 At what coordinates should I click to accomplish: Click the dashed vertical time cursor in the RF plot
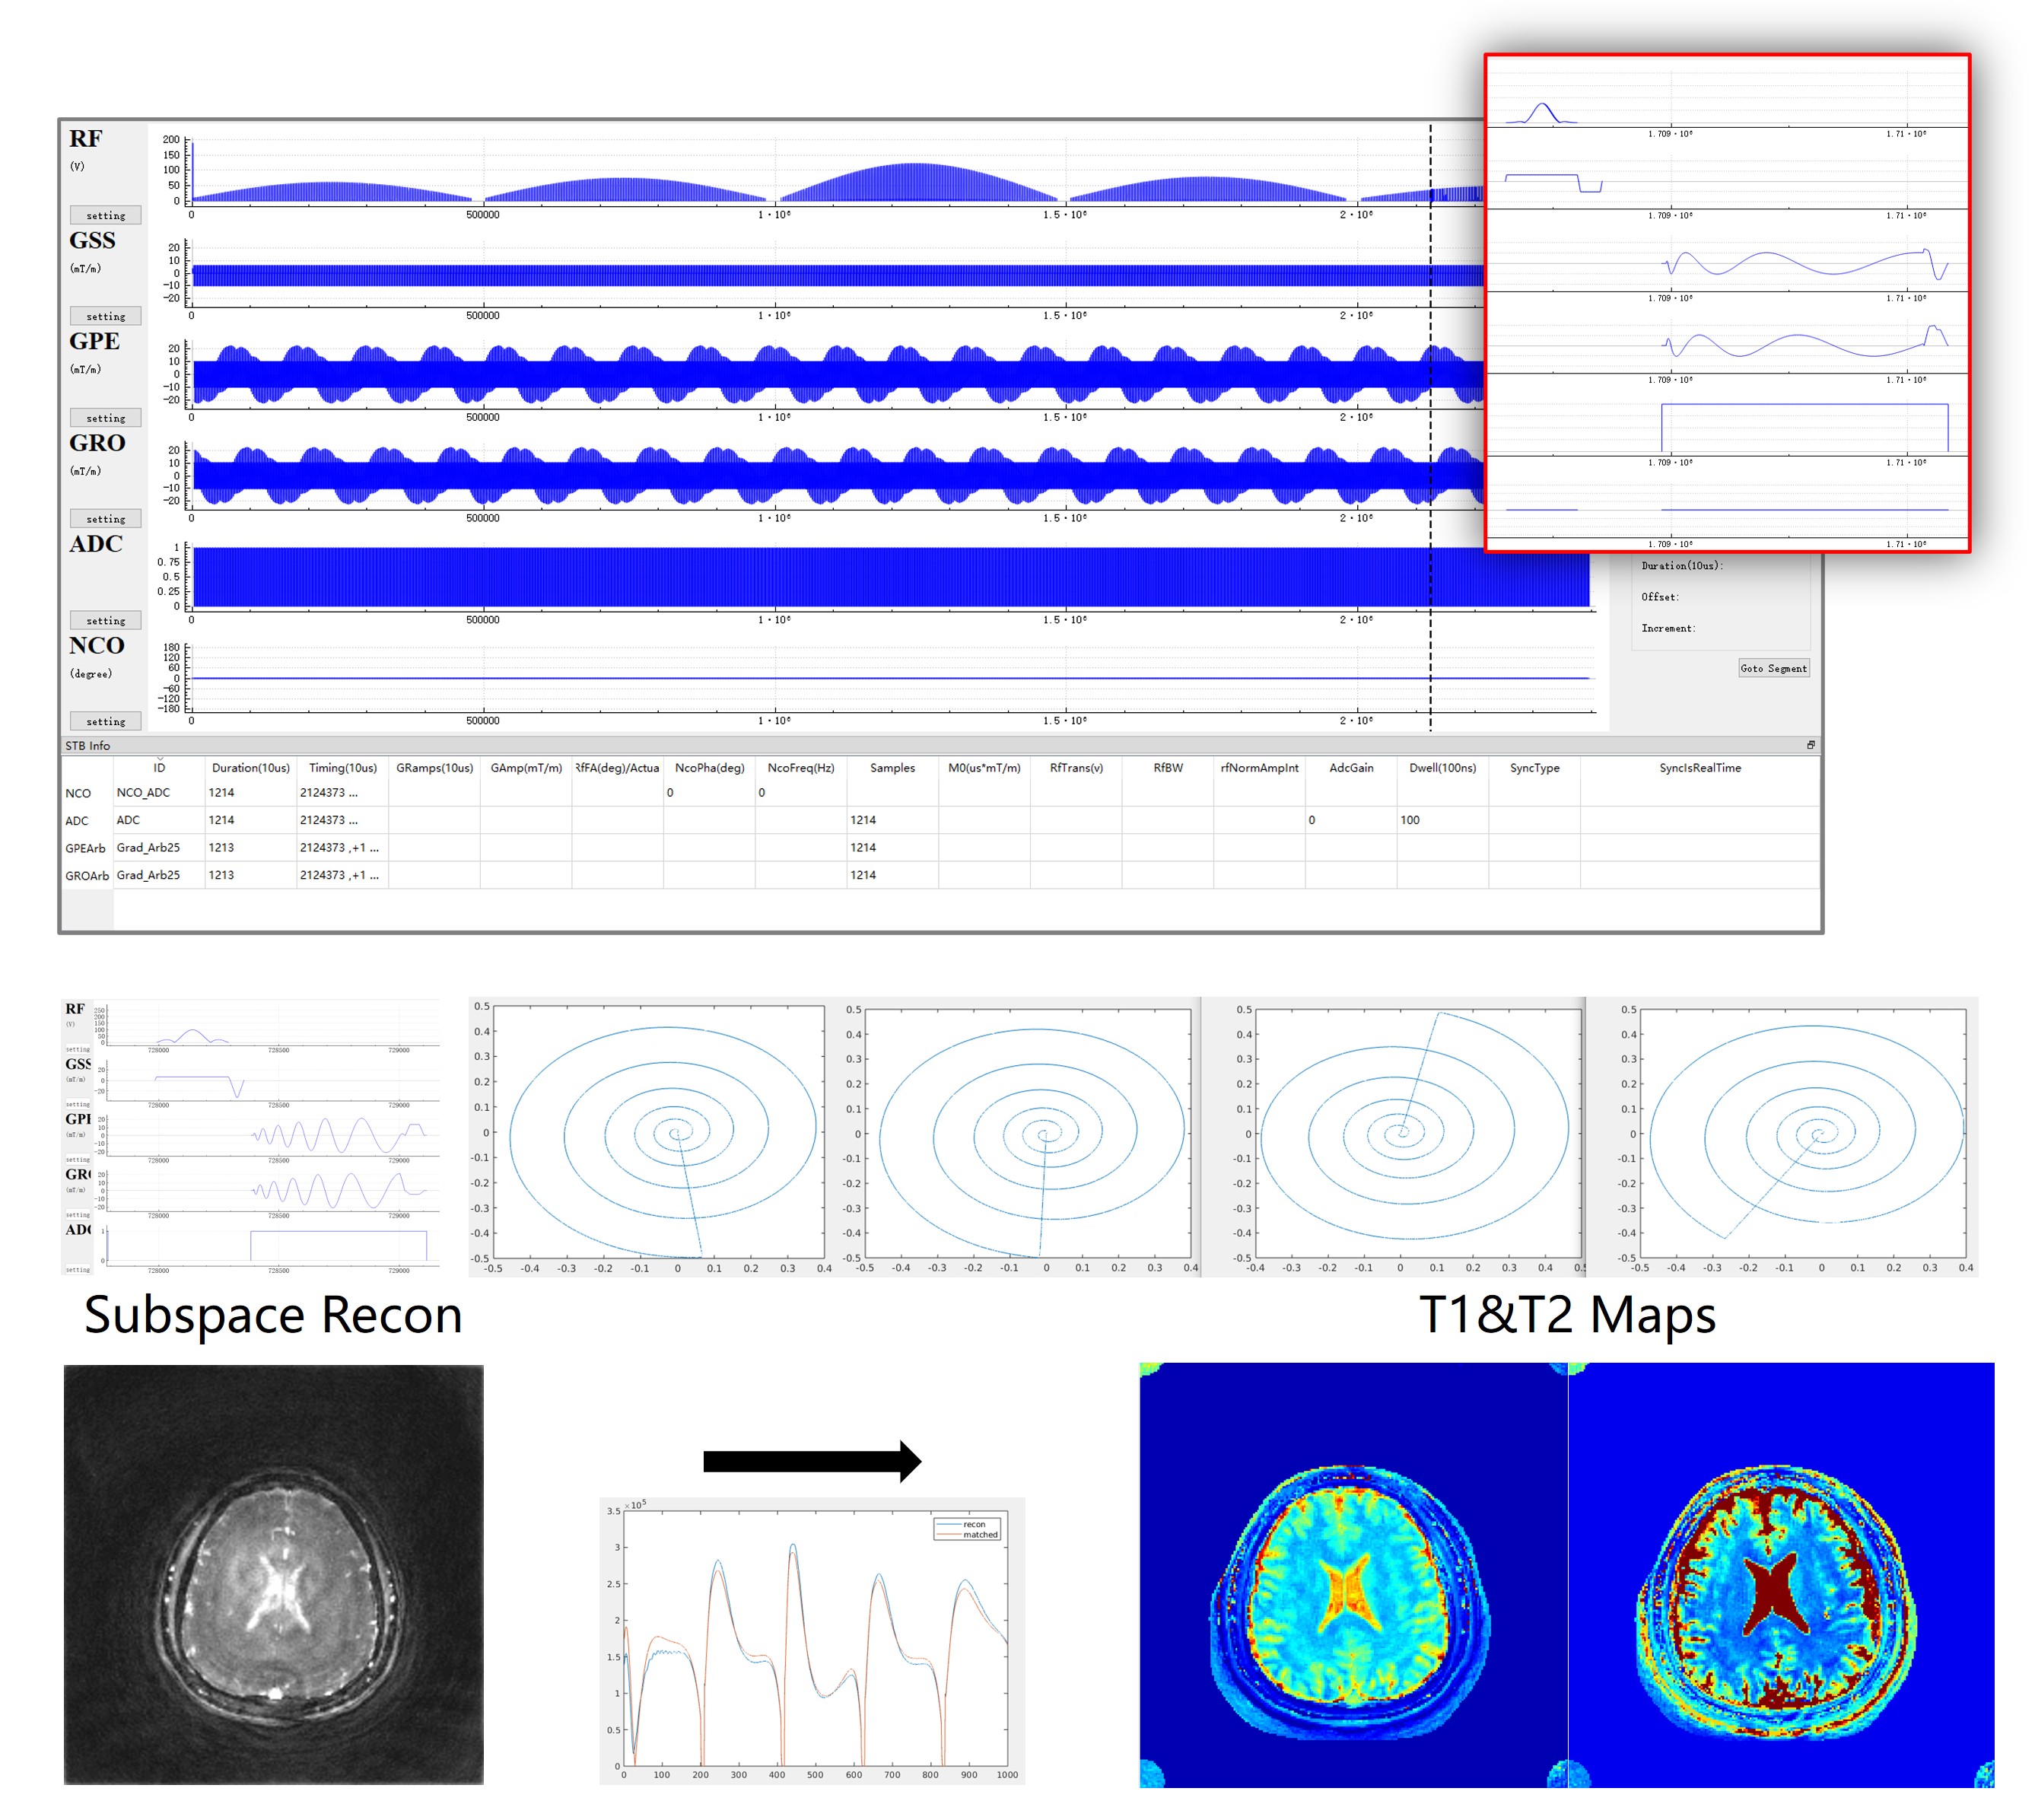[1430, 165]
